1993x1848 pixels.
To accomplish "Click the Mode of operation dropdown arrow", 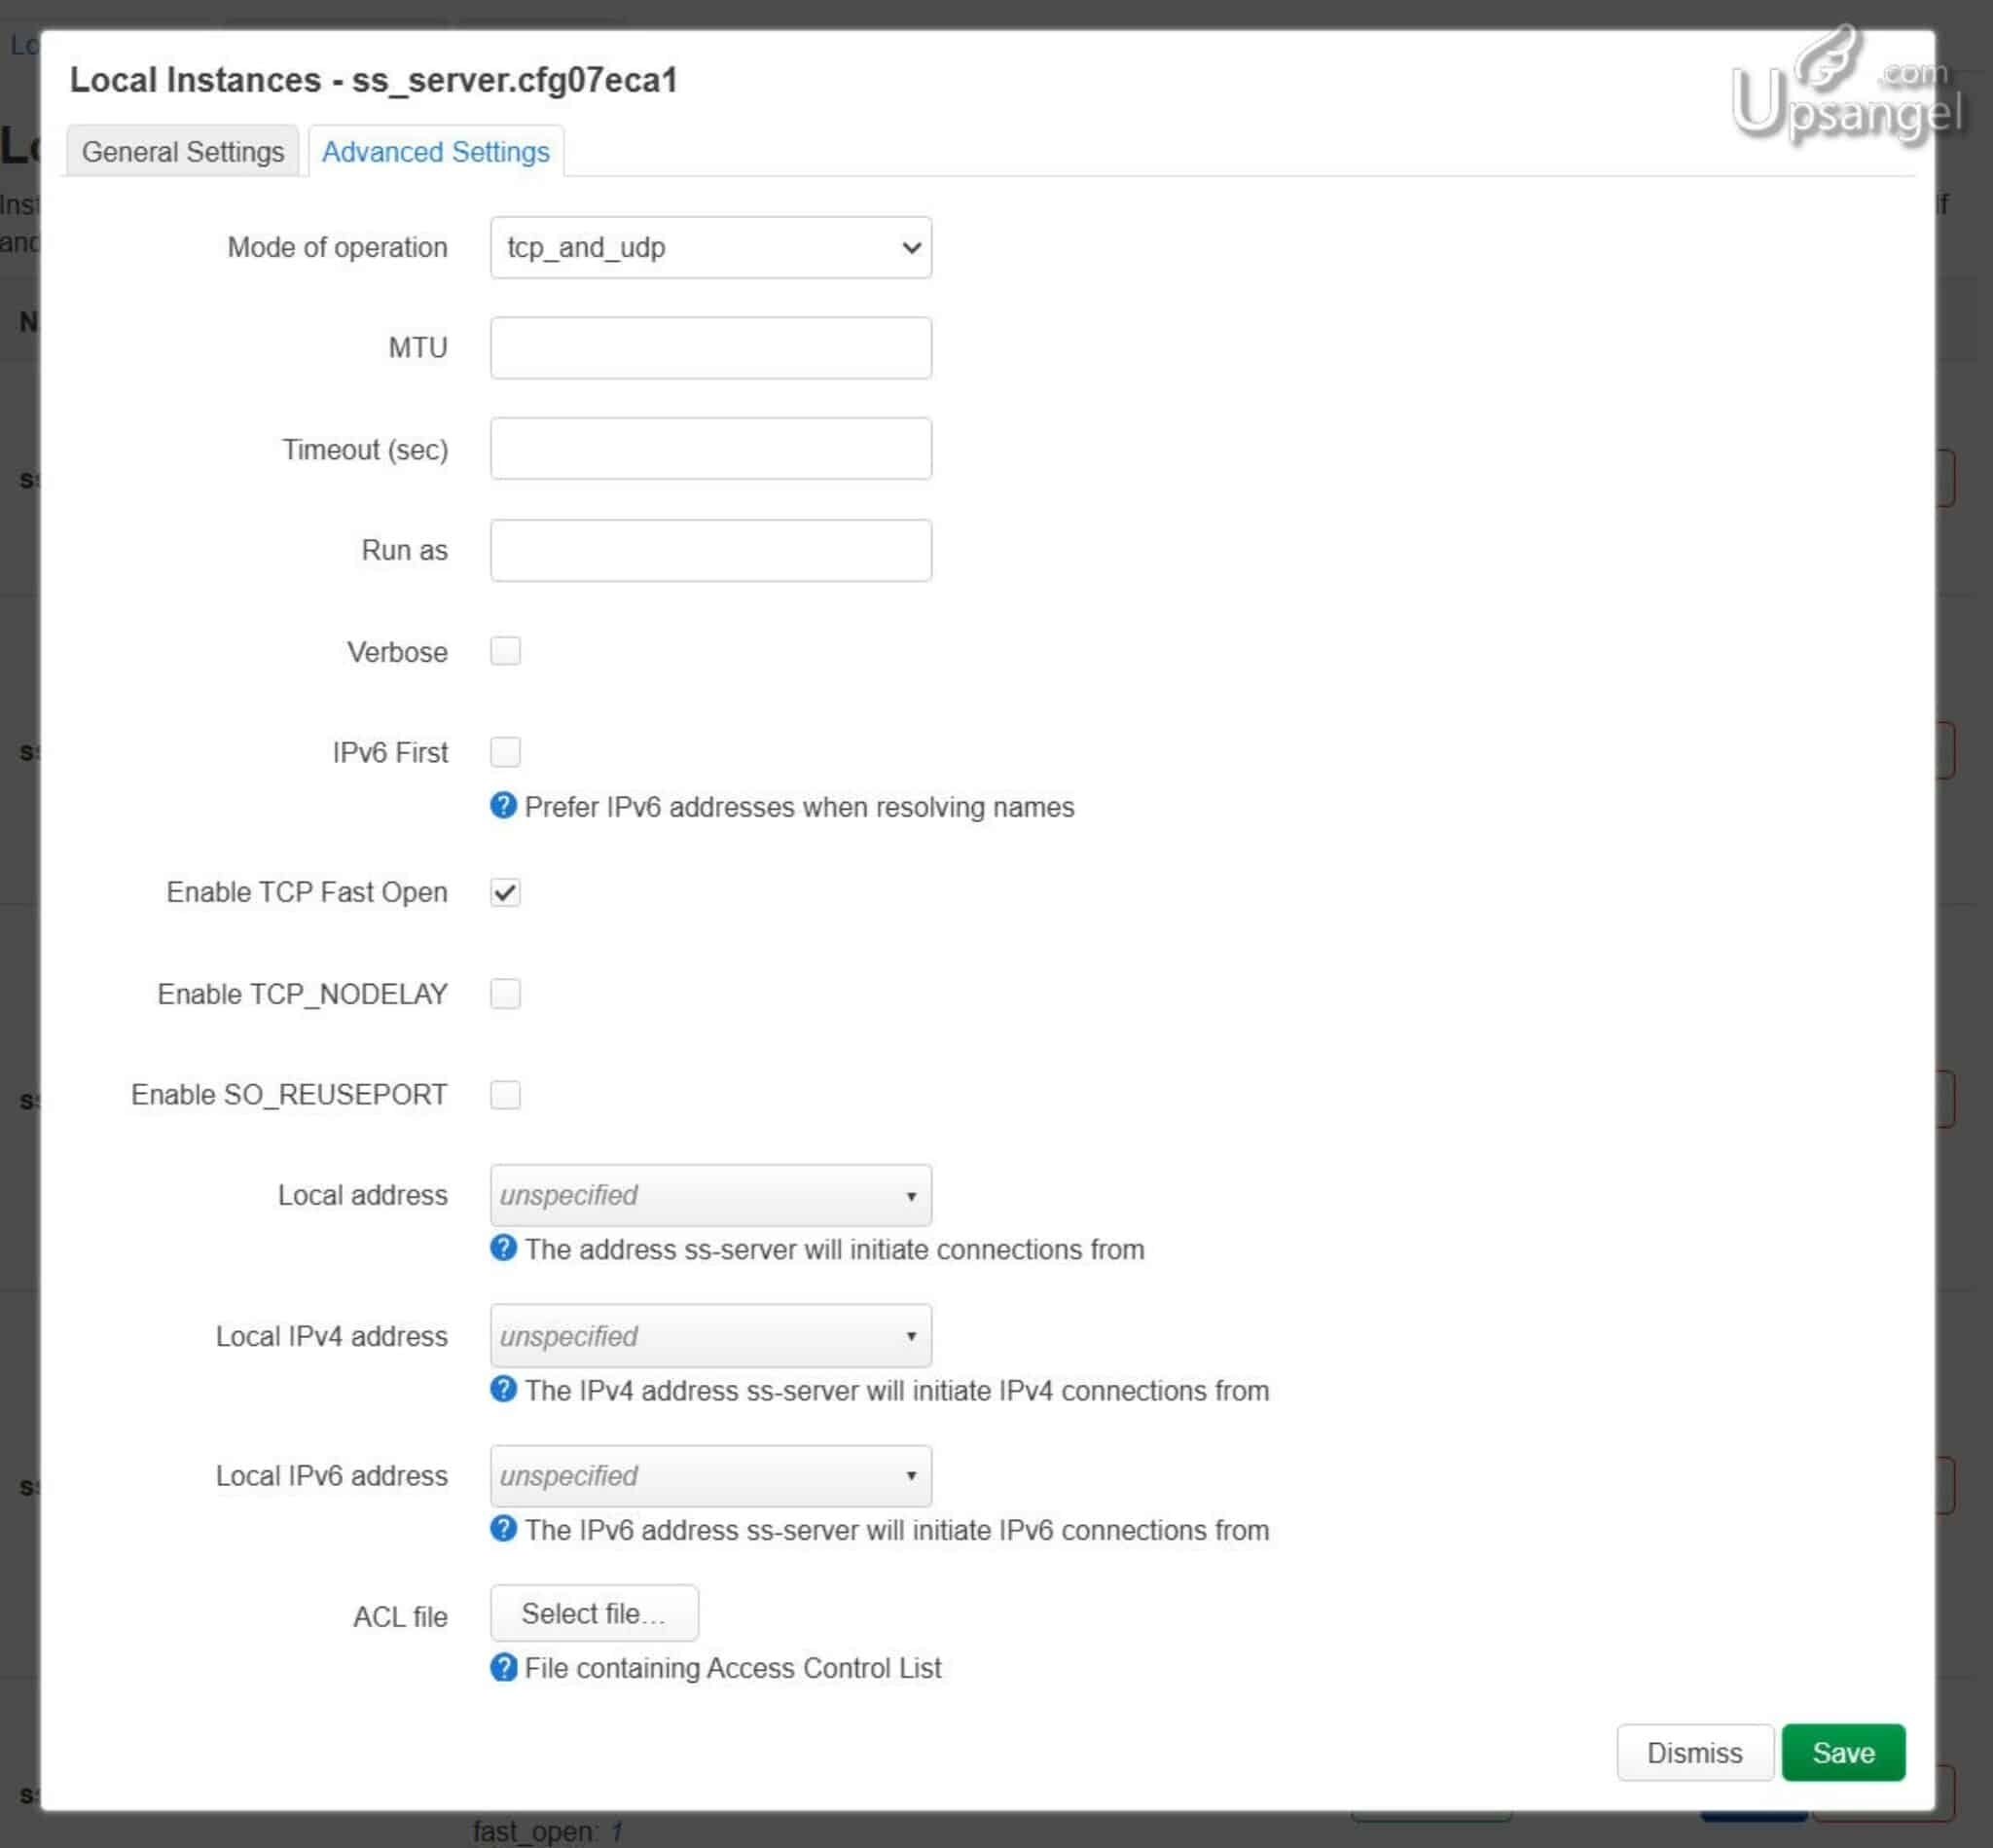I will (x=908, y=247).
